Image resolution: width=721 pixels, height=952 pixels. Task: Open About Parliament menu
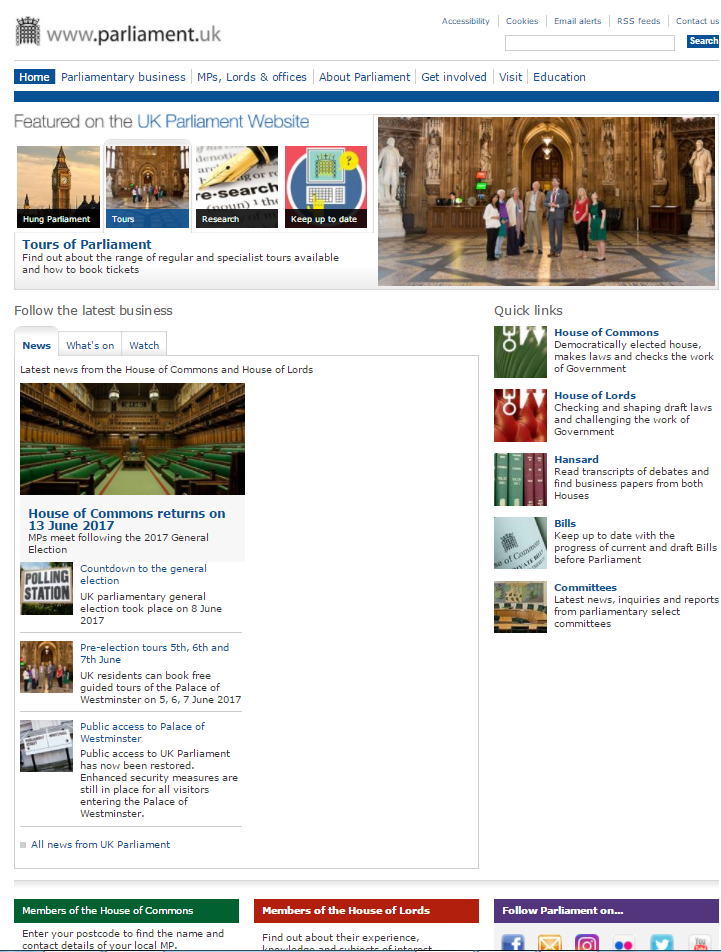point(365,77)
